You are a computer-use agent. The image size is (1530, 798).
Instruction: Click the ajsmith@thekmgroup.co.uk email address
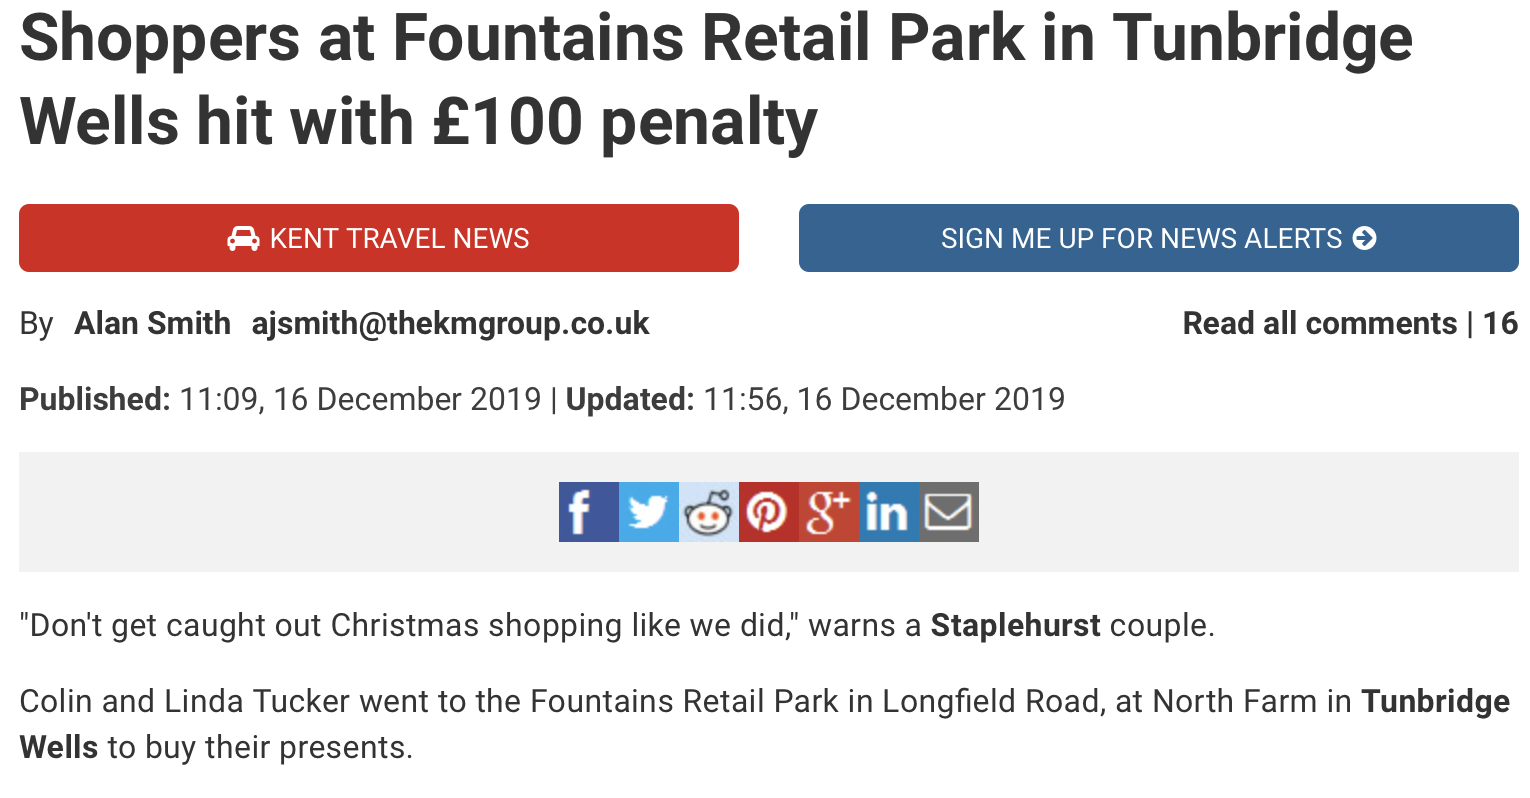450,324
